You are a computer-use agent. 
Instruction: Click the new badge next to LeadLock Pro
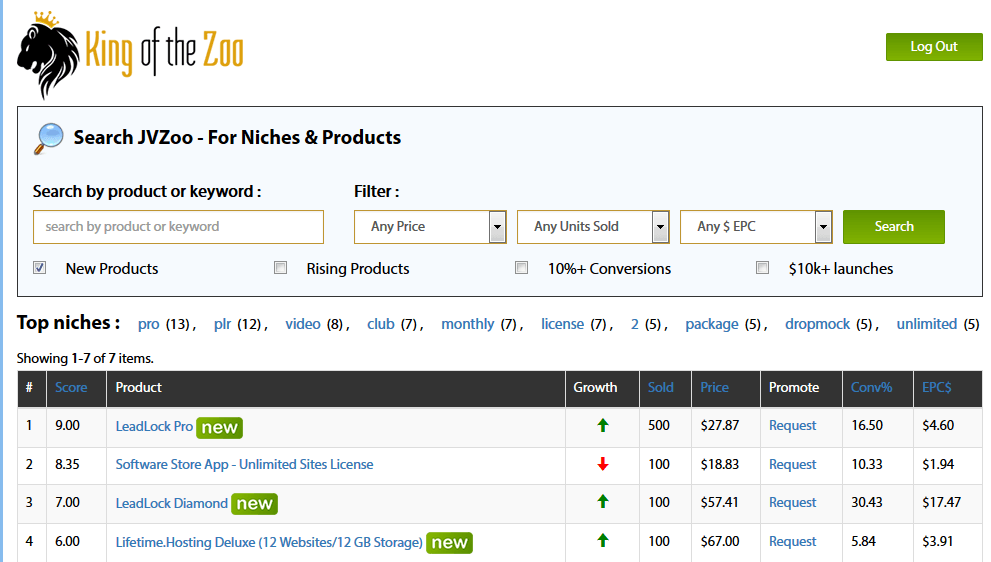[219, 427]
